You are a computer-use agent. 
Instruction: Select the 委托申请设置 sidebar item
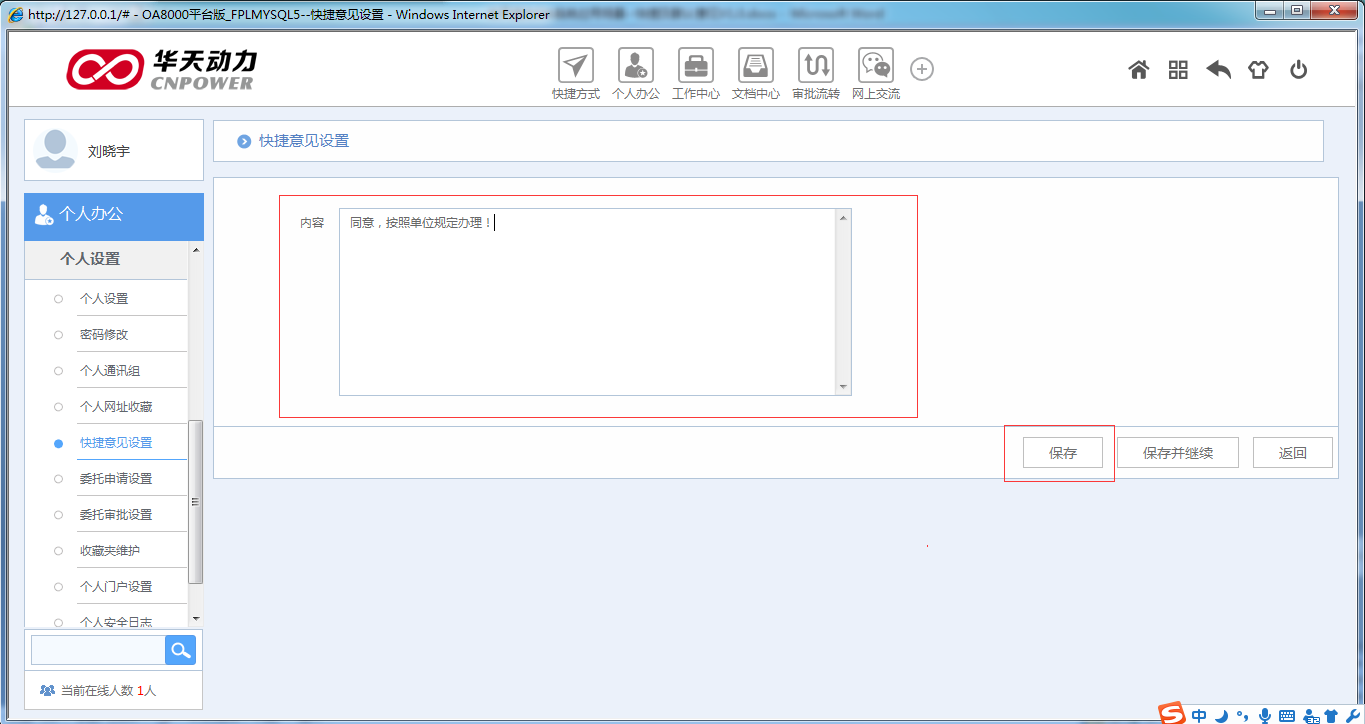[x=116, y=479]
